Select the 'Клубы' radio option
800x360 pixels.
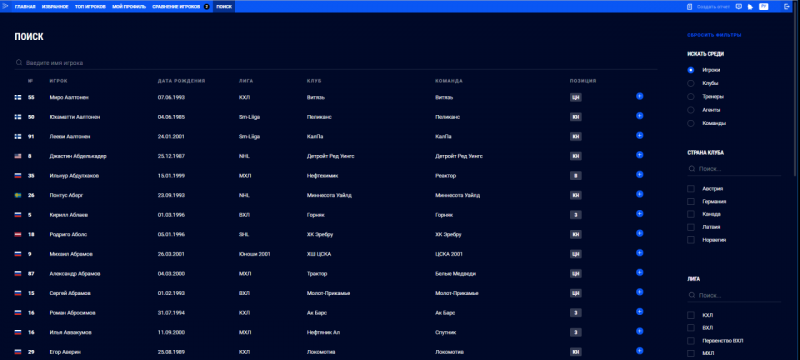[x=691, y=83]
